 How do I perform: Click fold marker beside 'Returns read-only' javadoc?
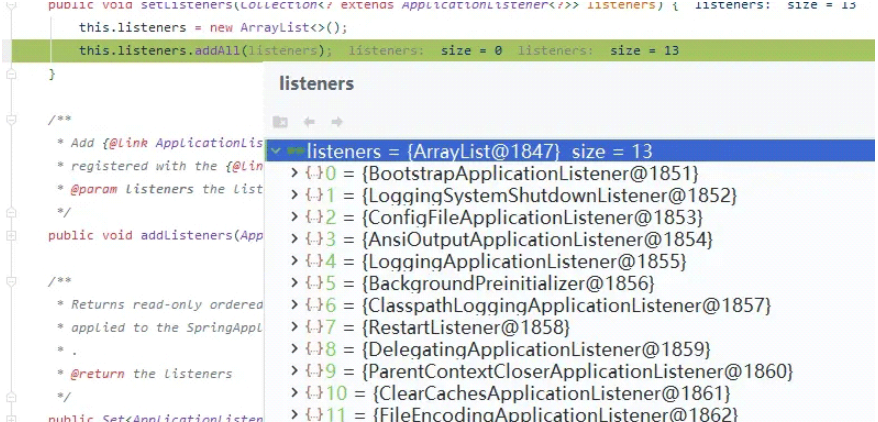(11, 282)
